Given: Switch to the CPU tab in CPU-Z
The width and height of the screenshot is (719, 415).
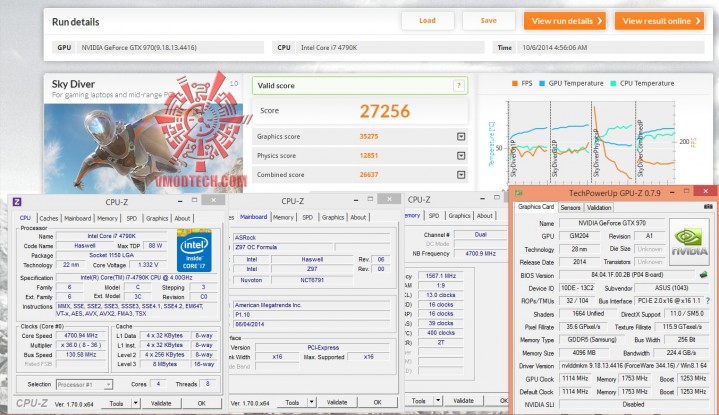Looking at the screenshot, I should 25,218.
